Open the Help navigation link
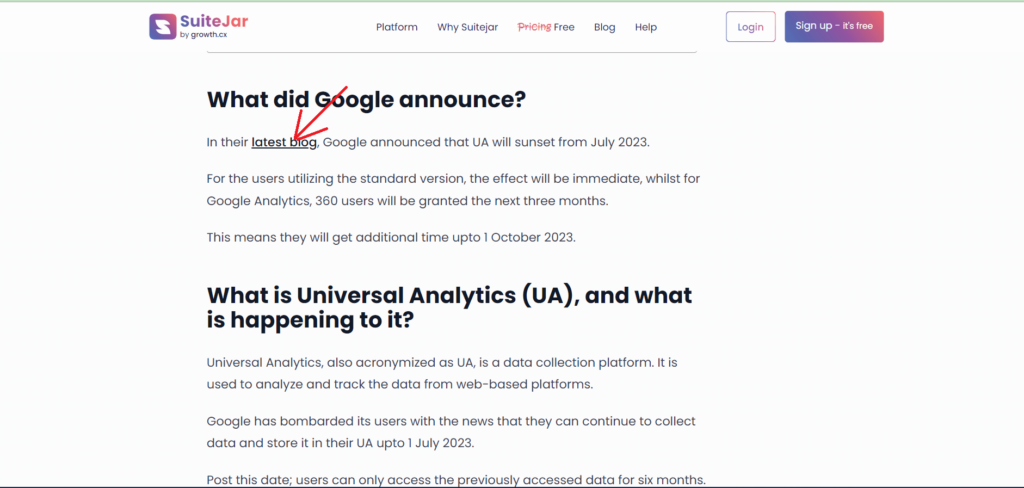 (x=646, y=27)
